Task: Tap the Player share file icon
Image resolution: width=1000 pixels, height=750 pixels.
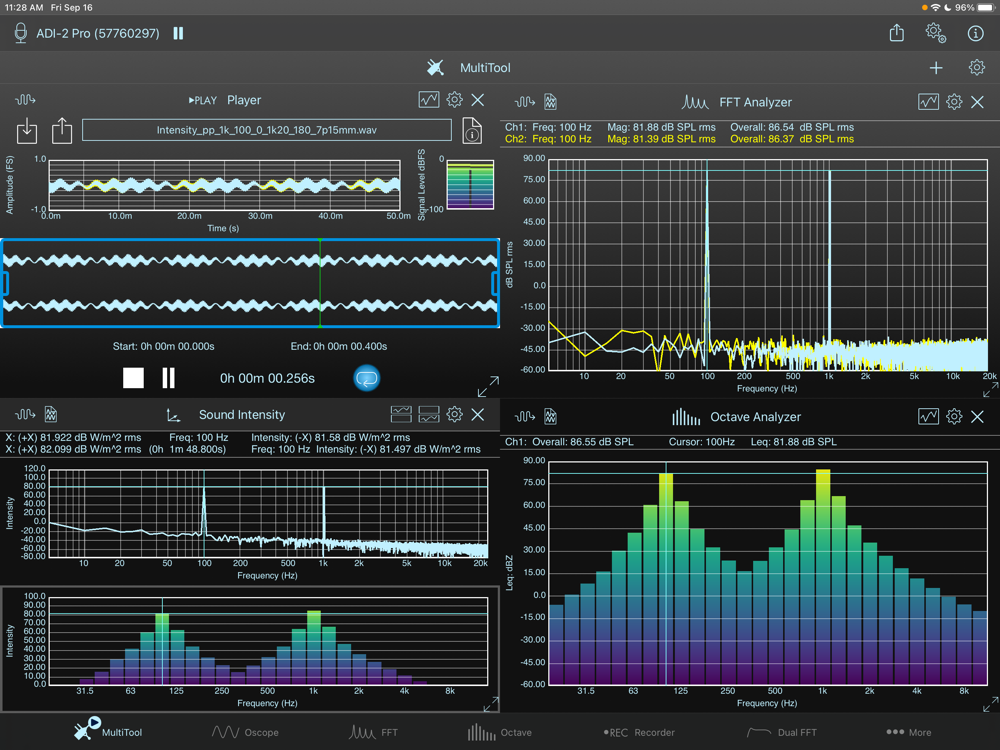Action: coord(62,131)
